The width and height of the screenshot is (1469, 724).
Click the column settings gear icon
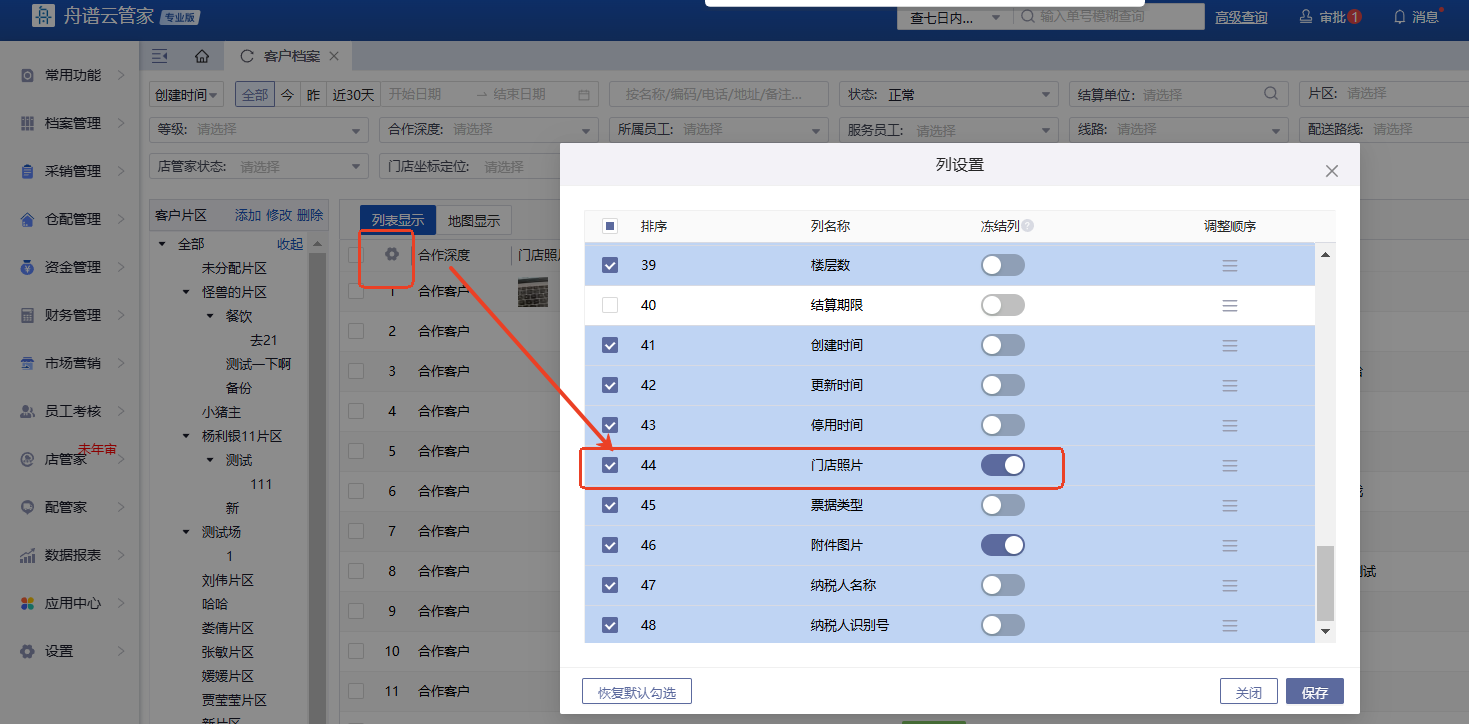tap(392, 254)
